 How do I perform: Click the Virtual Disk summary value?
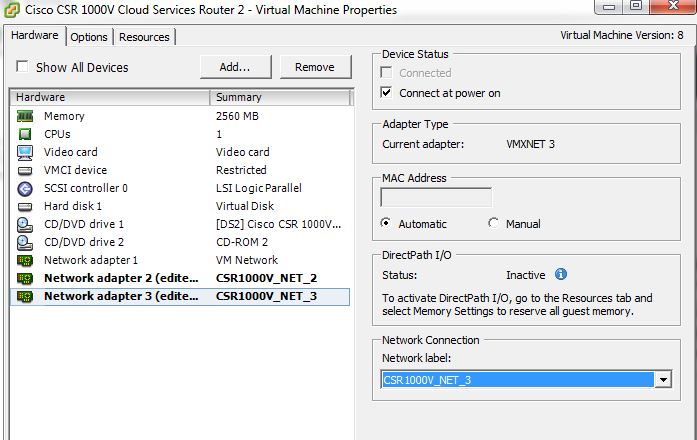[x=245, y=207]
